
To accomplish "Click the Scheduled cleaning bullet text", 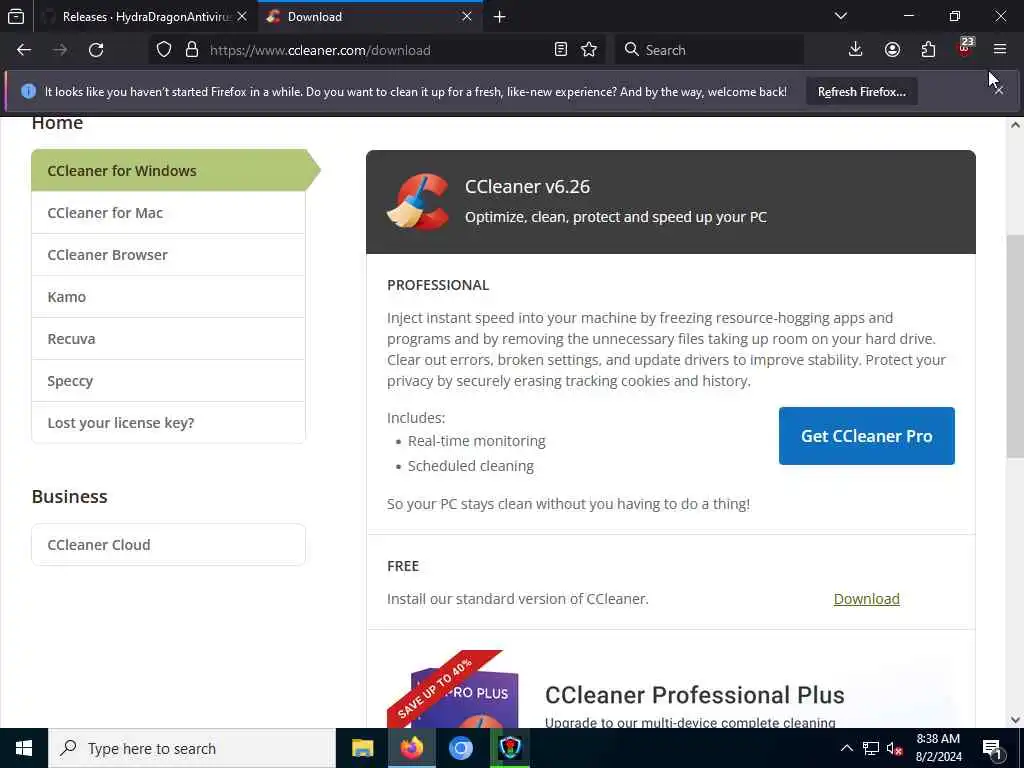I will (470, 466).
